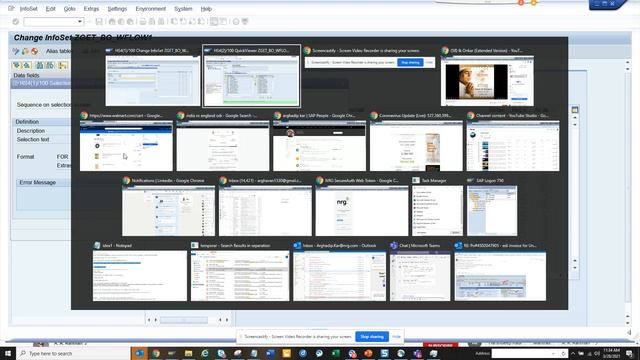The height and width of the screenshot is (360, 640).
Task: Click the Exit icon in SAP toolbar
Action: click(x=121, y=22)
